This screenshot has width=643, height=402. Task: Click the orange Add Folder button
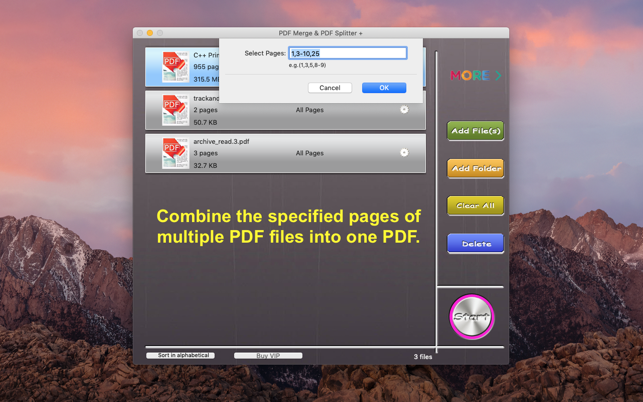(x=475, y=169)
